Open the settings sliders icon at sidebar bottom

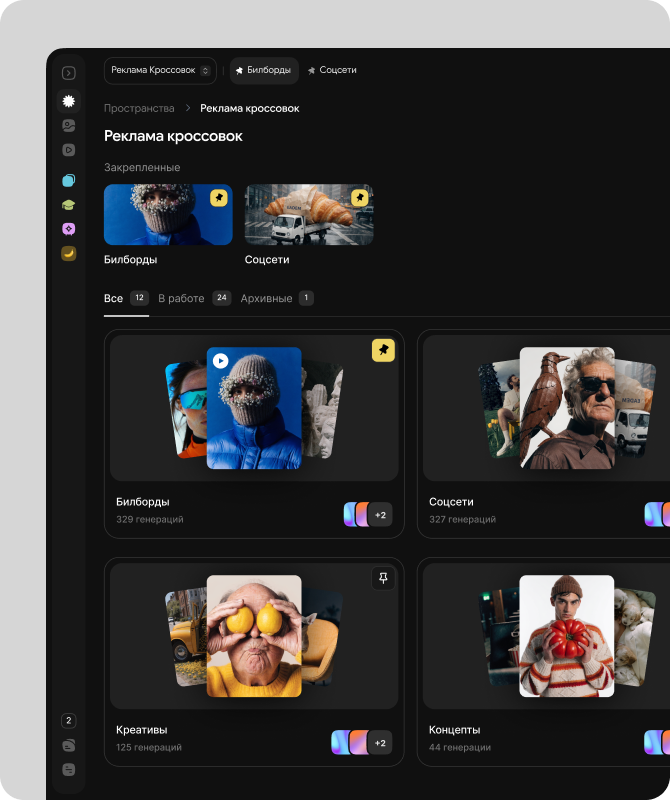(68, 769)
